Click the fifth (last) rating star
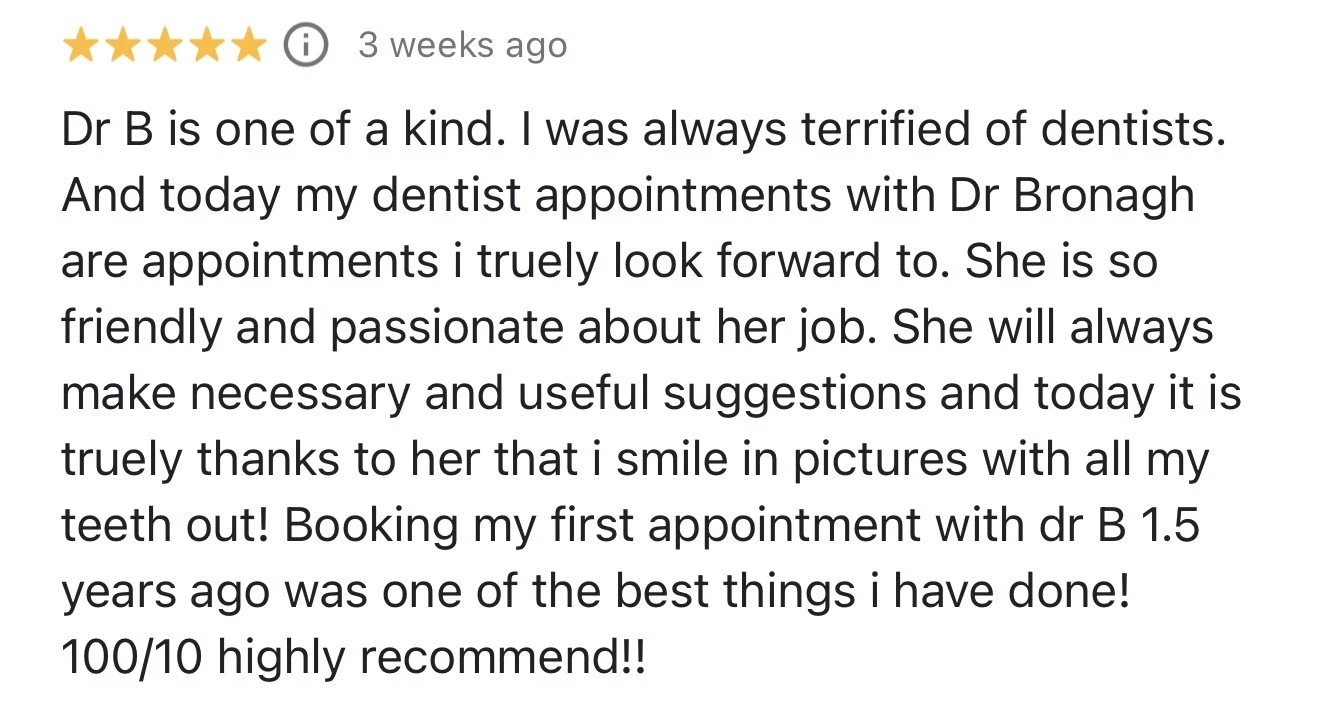Viewport: 1320px width, 713px height. click(x=248, y=46)
